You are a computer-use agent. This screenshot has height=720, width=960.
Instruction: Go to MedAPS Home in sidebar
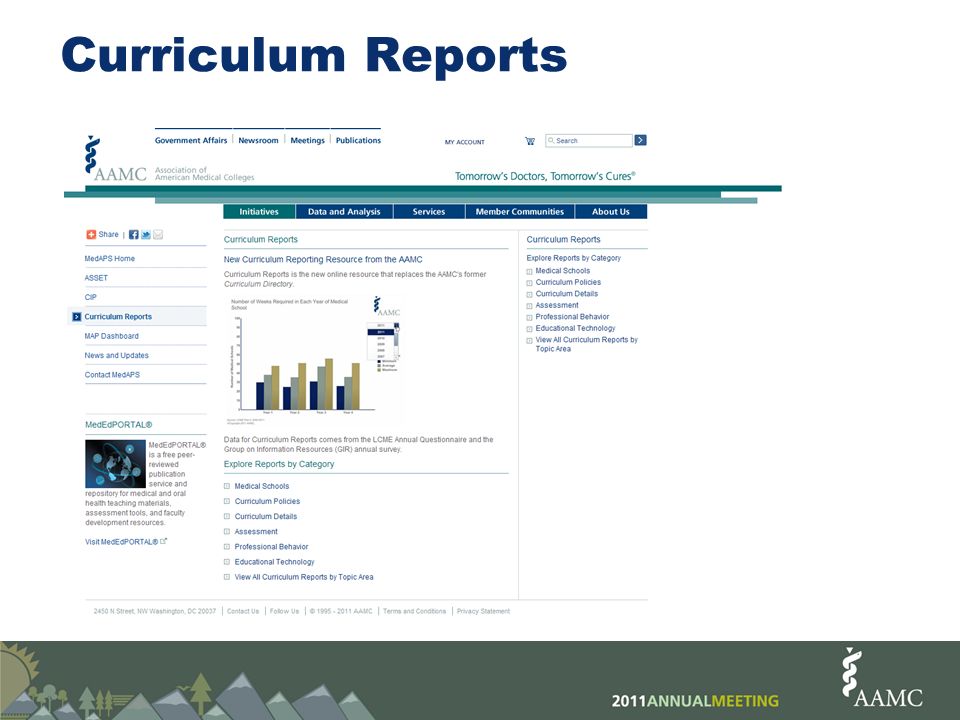110,258
